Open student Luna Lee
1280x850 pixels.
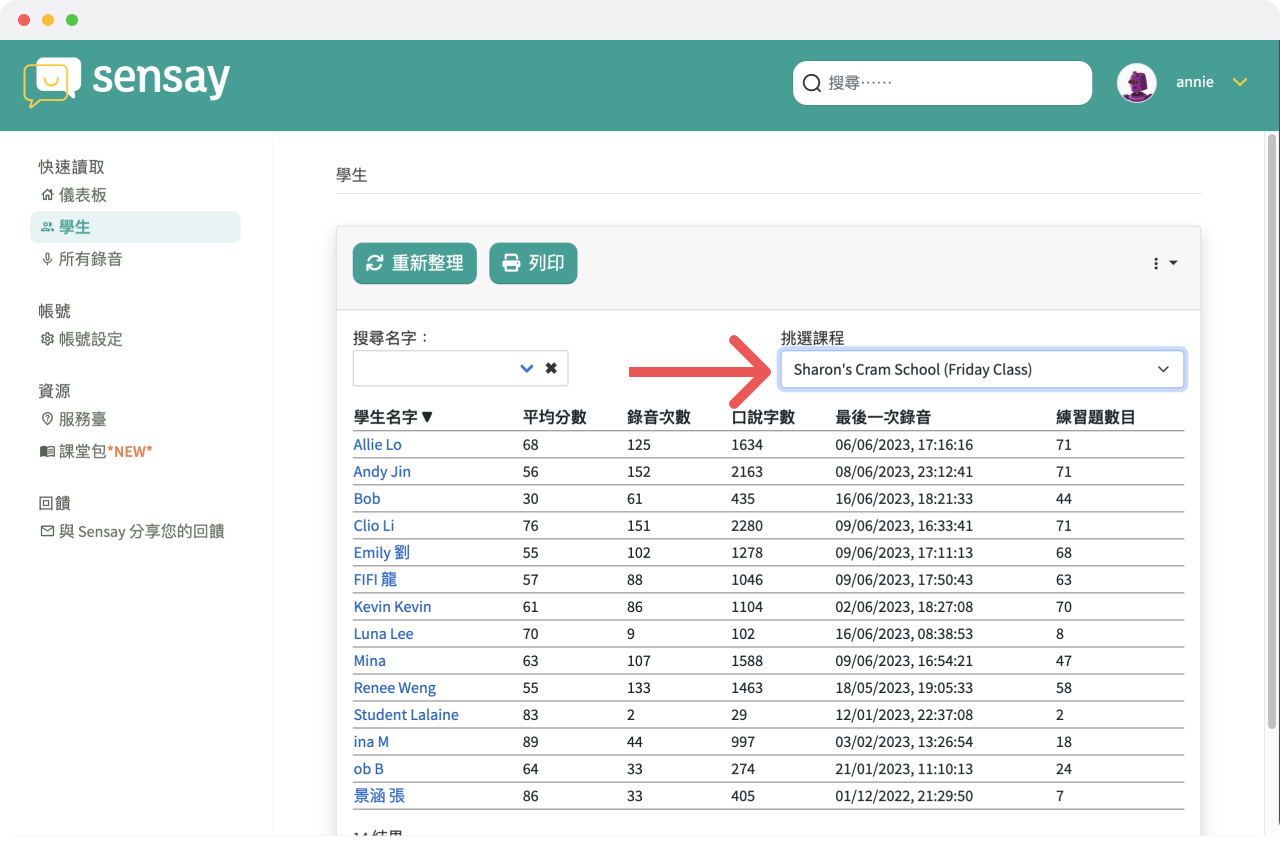(383, 633)
